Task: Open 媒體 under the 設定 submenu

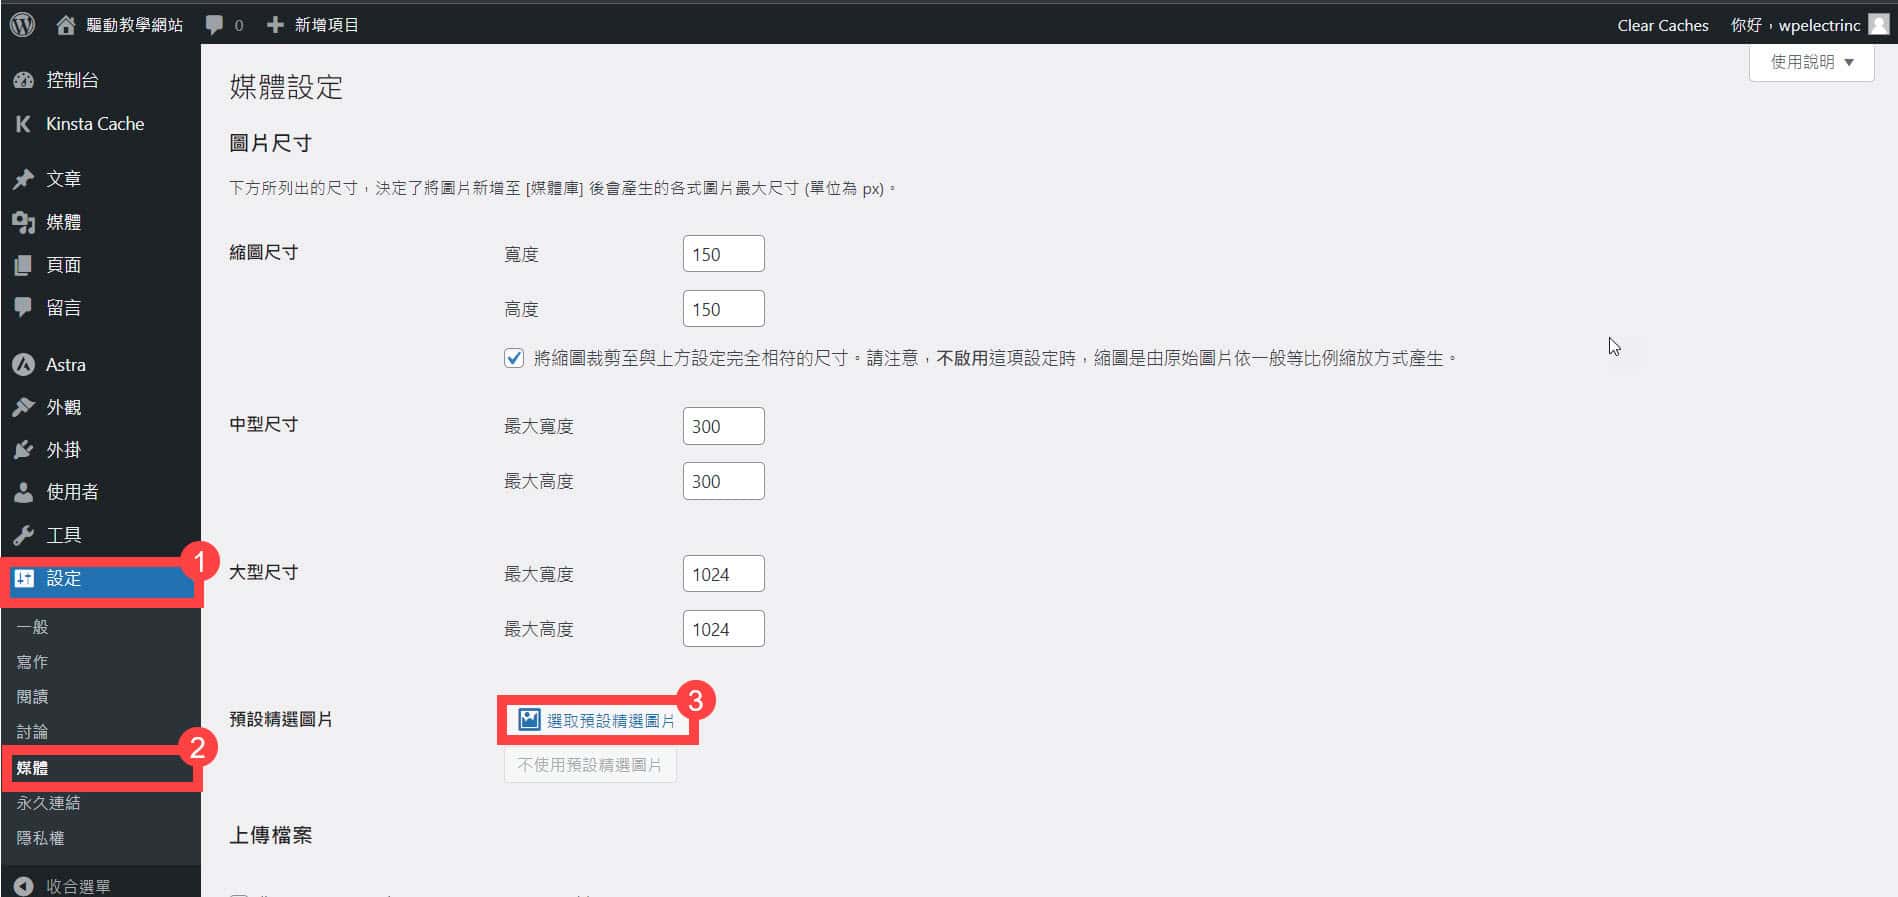Action: point(32,768)
